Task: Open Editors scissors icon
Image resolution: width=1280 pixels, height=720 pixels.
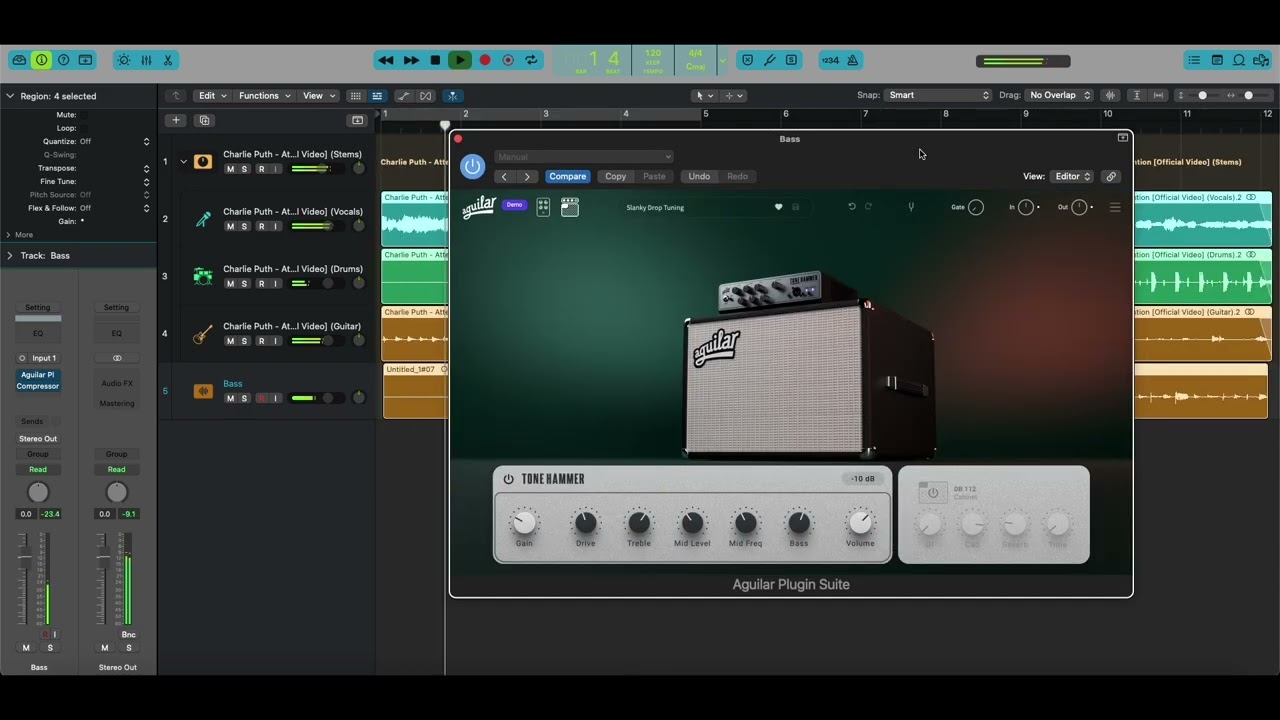Action: coord(168,60)
